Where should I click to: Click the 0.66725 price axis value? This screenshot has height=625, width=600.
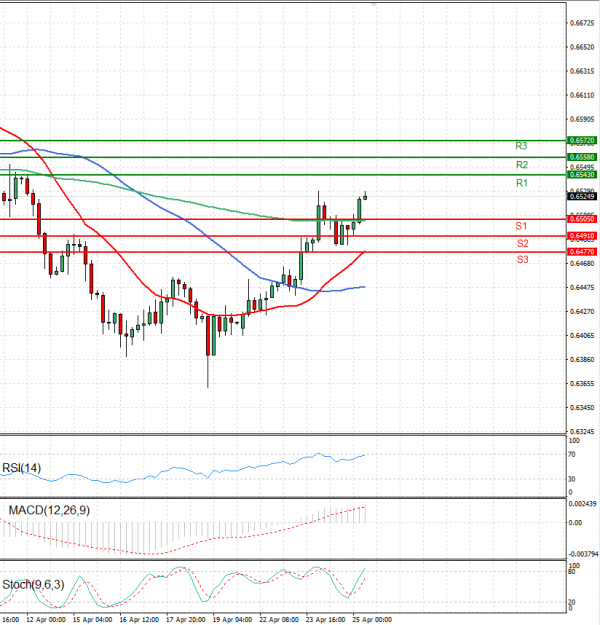pyautogui.click(x=582, y=24)
